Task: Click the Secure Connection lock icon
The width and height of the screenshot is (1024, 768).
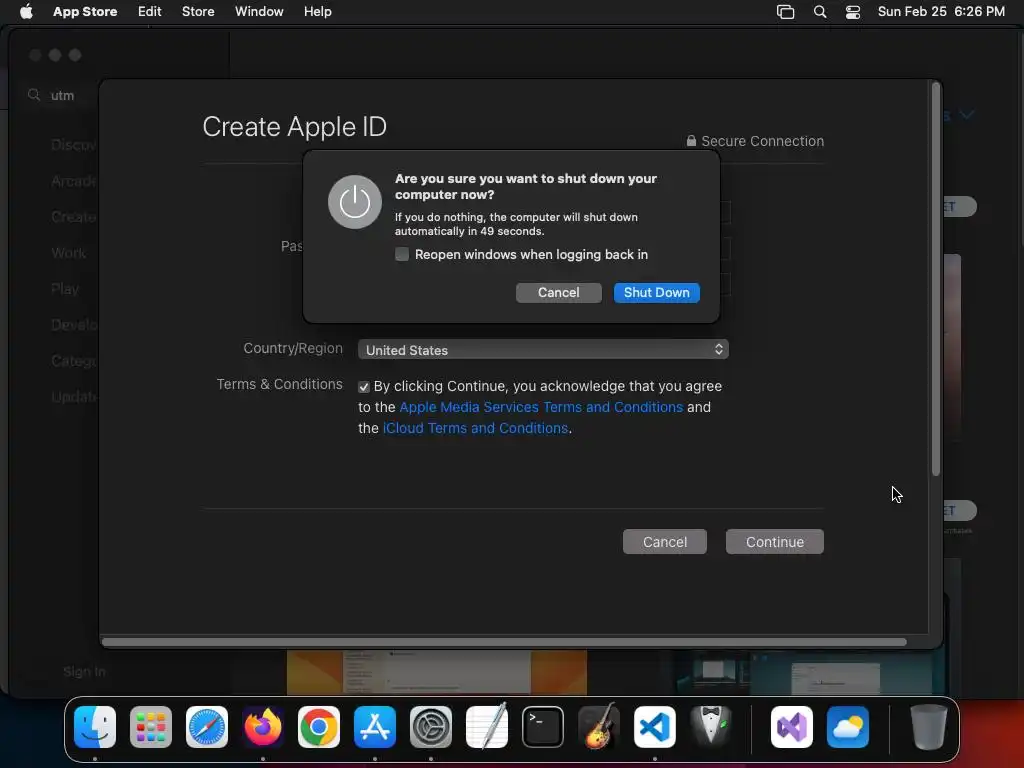Action: coord(691,140)
